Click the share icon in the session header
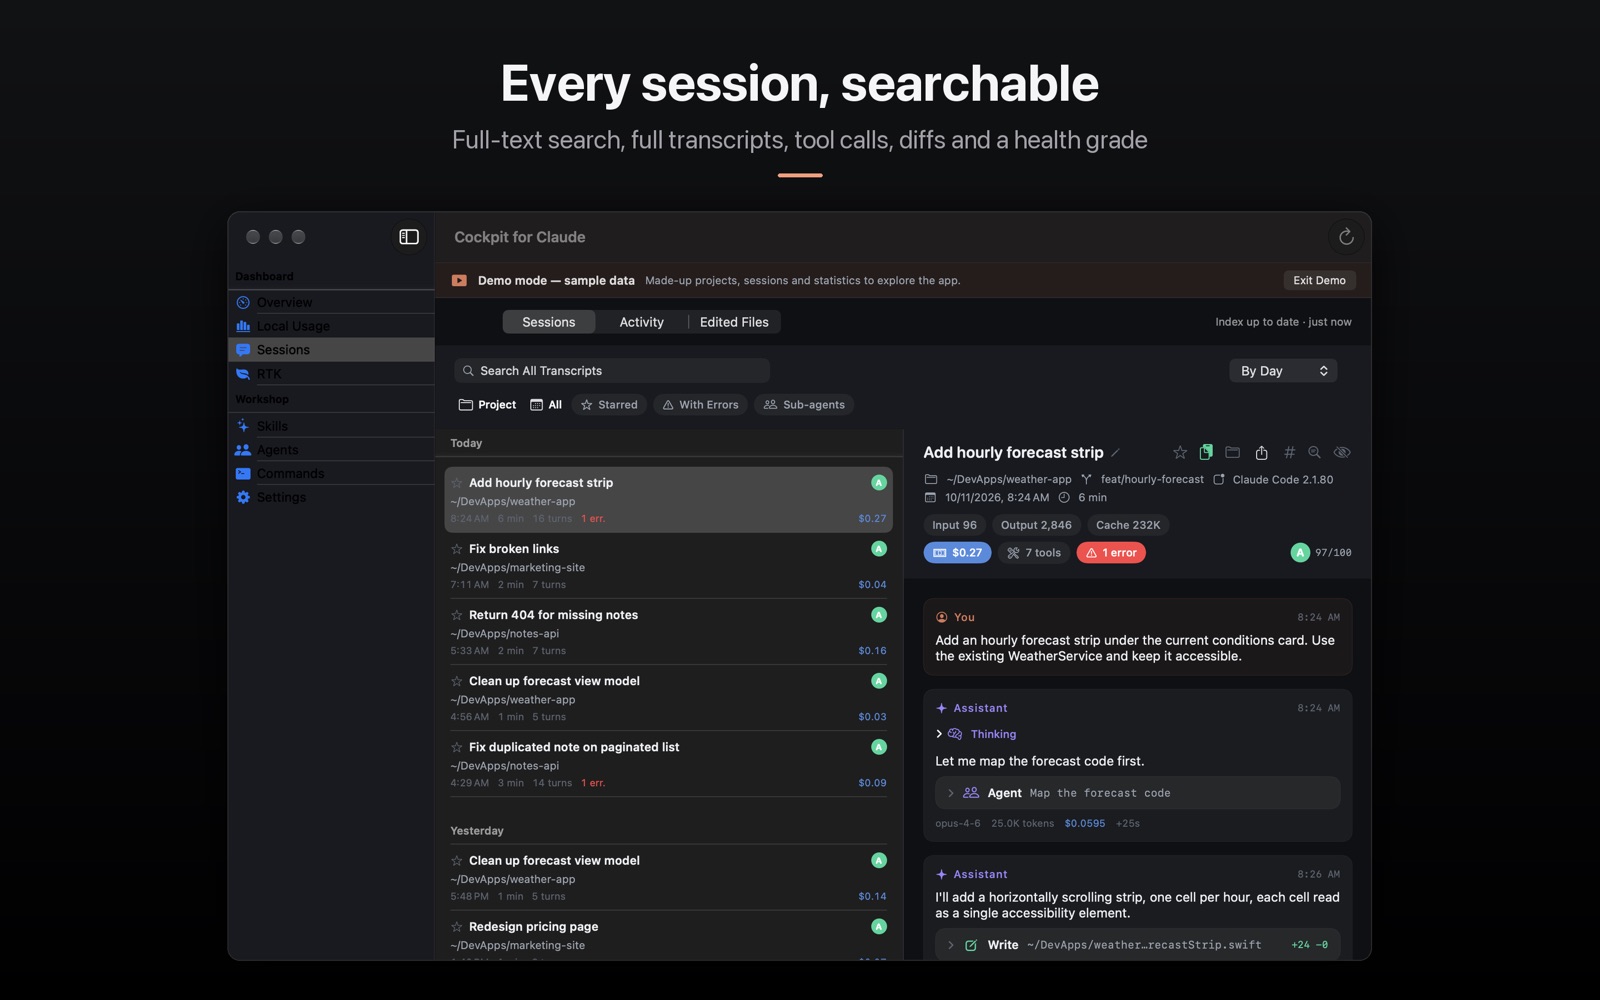The image size is (1600, 1000). 1261,452
